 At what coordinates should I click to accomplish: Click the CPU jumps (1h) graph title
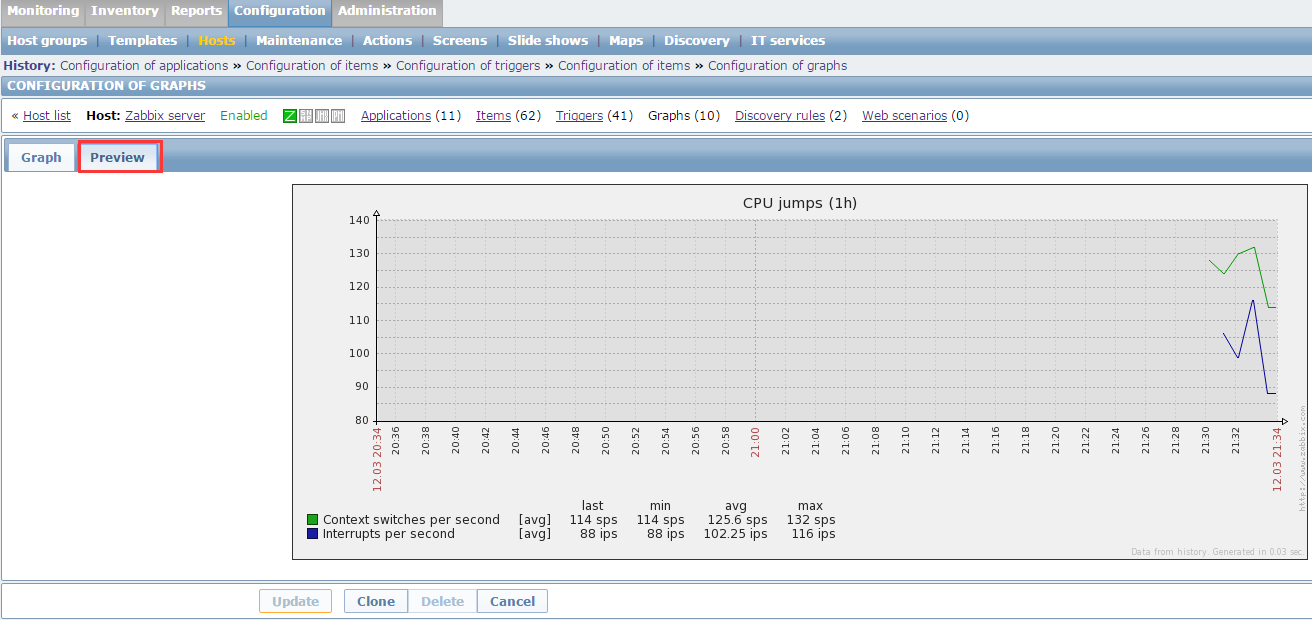pos(799,203)
